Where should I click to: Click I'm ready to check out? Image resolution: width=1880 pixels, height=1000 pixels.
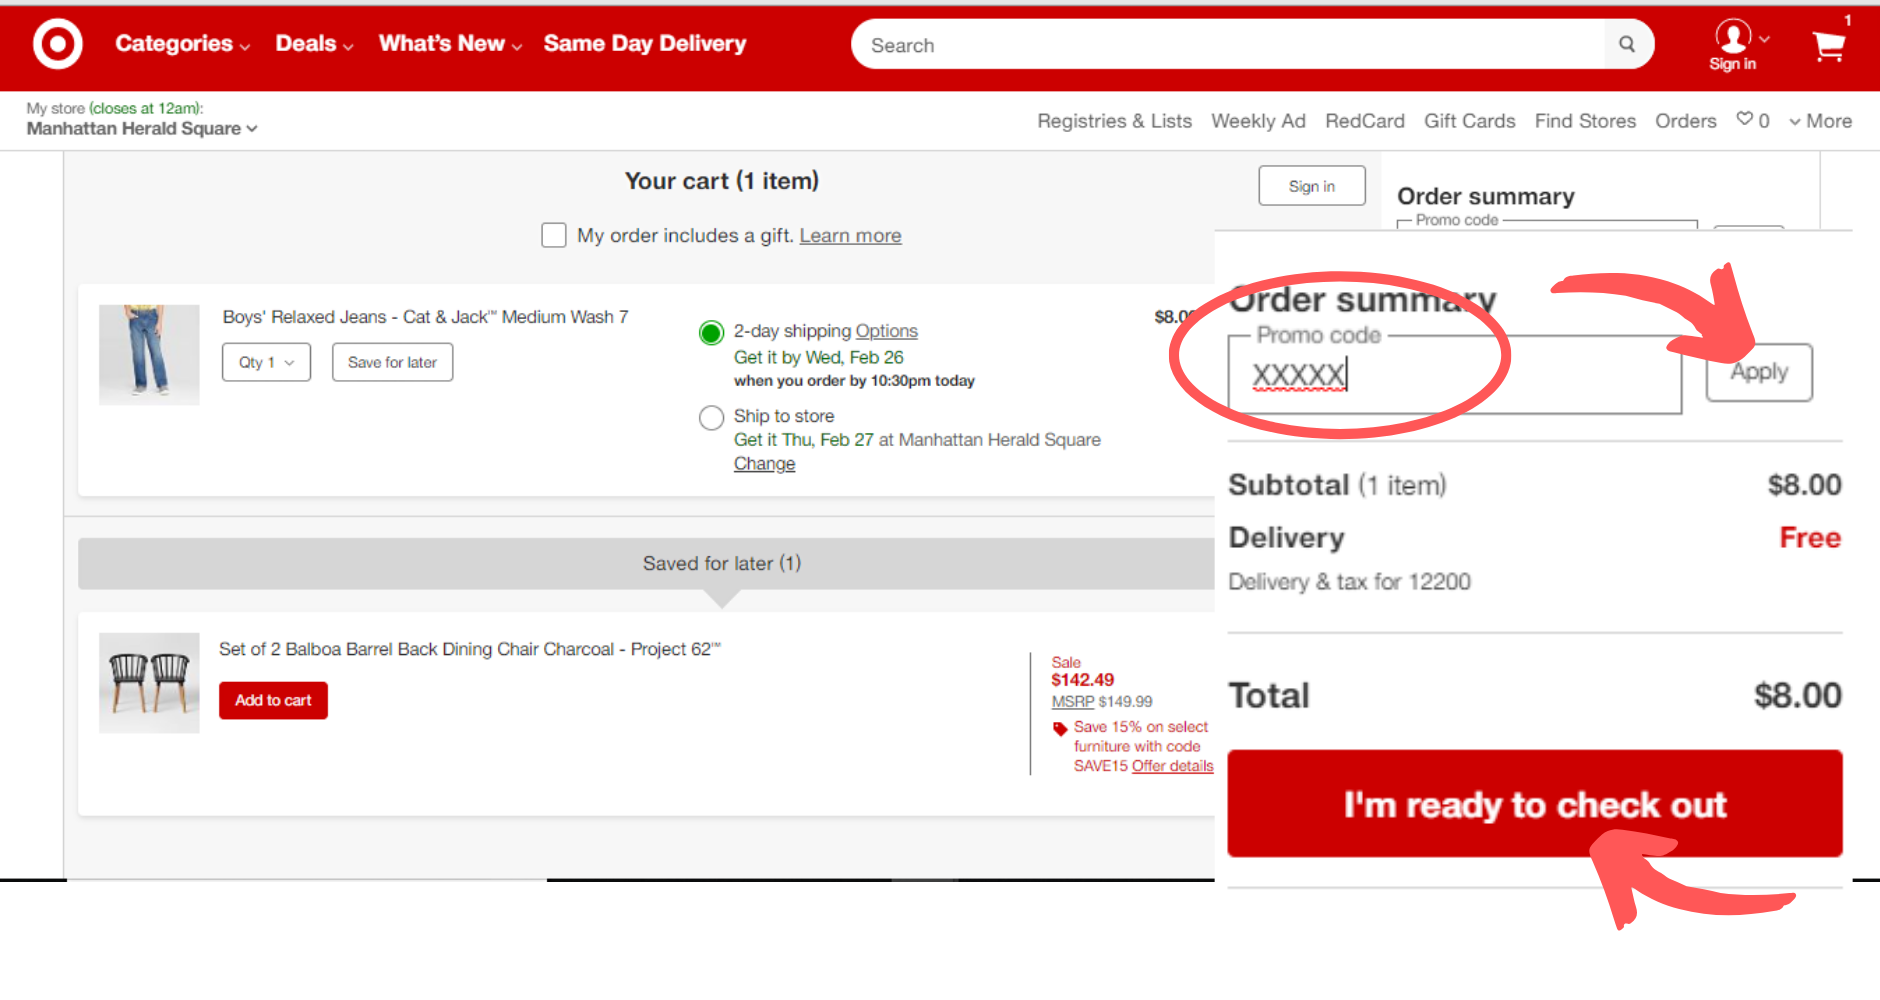[x=1535, y=804]
